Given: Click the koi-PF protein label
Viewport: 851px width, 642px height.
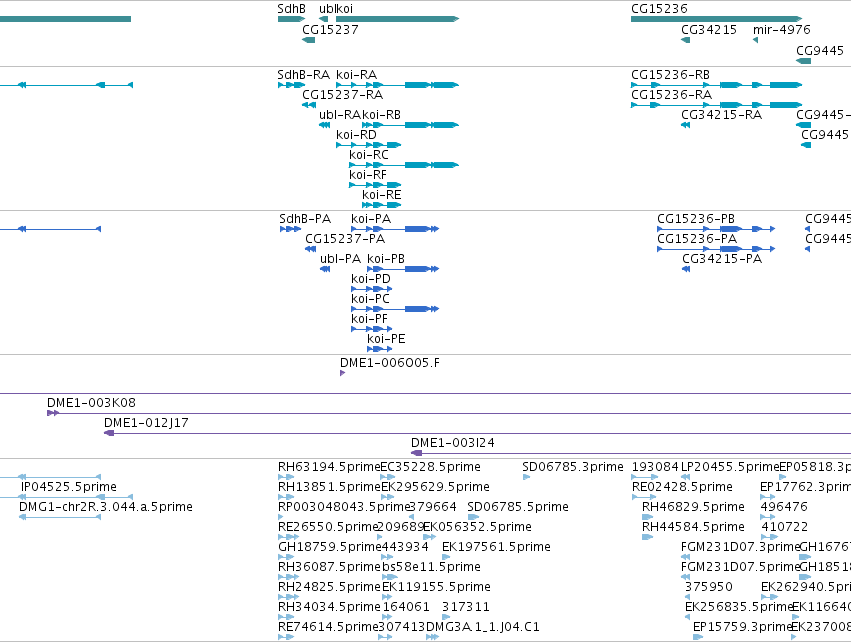Looking at the screenshot, I should 370,320.
